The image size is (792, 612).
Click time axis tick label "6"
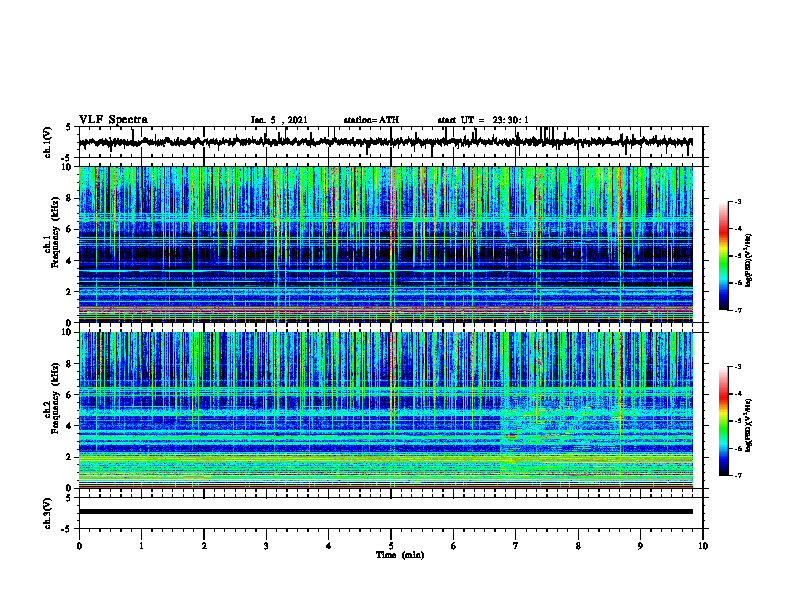(454, 546)
